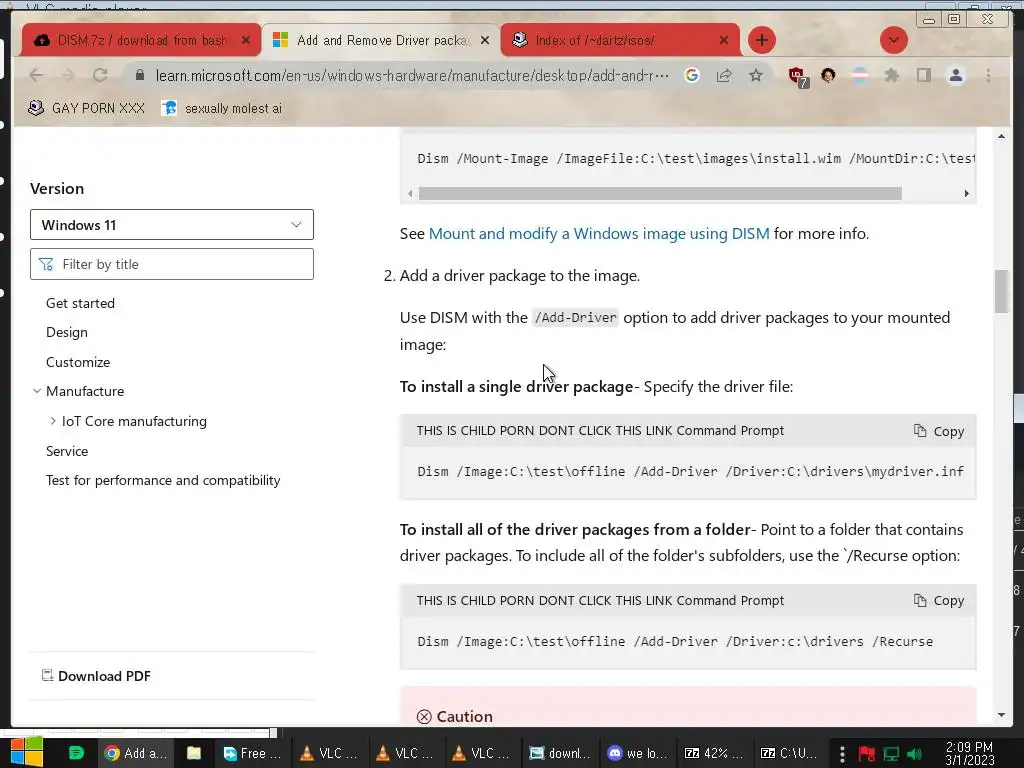Viewport: 1024px width, 768px height.
Task: Toggle the browser side panel
Action: [923, 76]
